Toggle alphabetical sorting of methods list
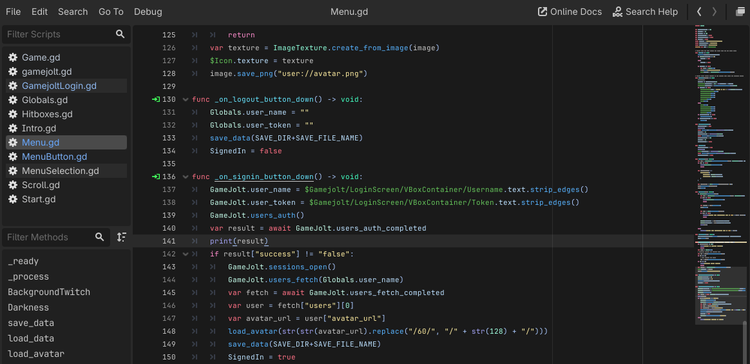 [121, 237]
